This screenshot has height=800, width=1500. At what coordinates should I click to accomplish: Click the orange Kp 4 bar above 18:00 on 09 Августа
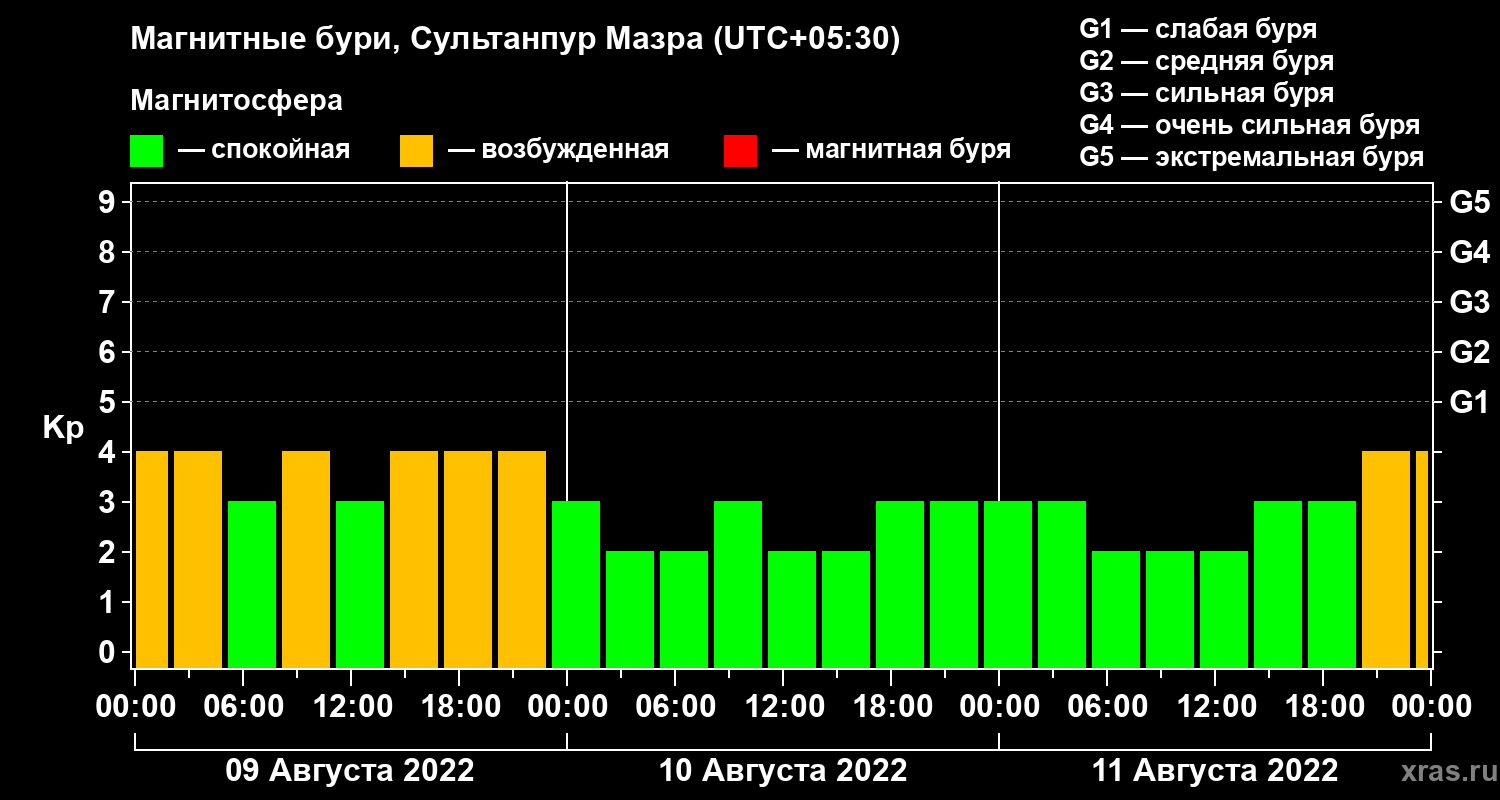(x=468, y=559)
